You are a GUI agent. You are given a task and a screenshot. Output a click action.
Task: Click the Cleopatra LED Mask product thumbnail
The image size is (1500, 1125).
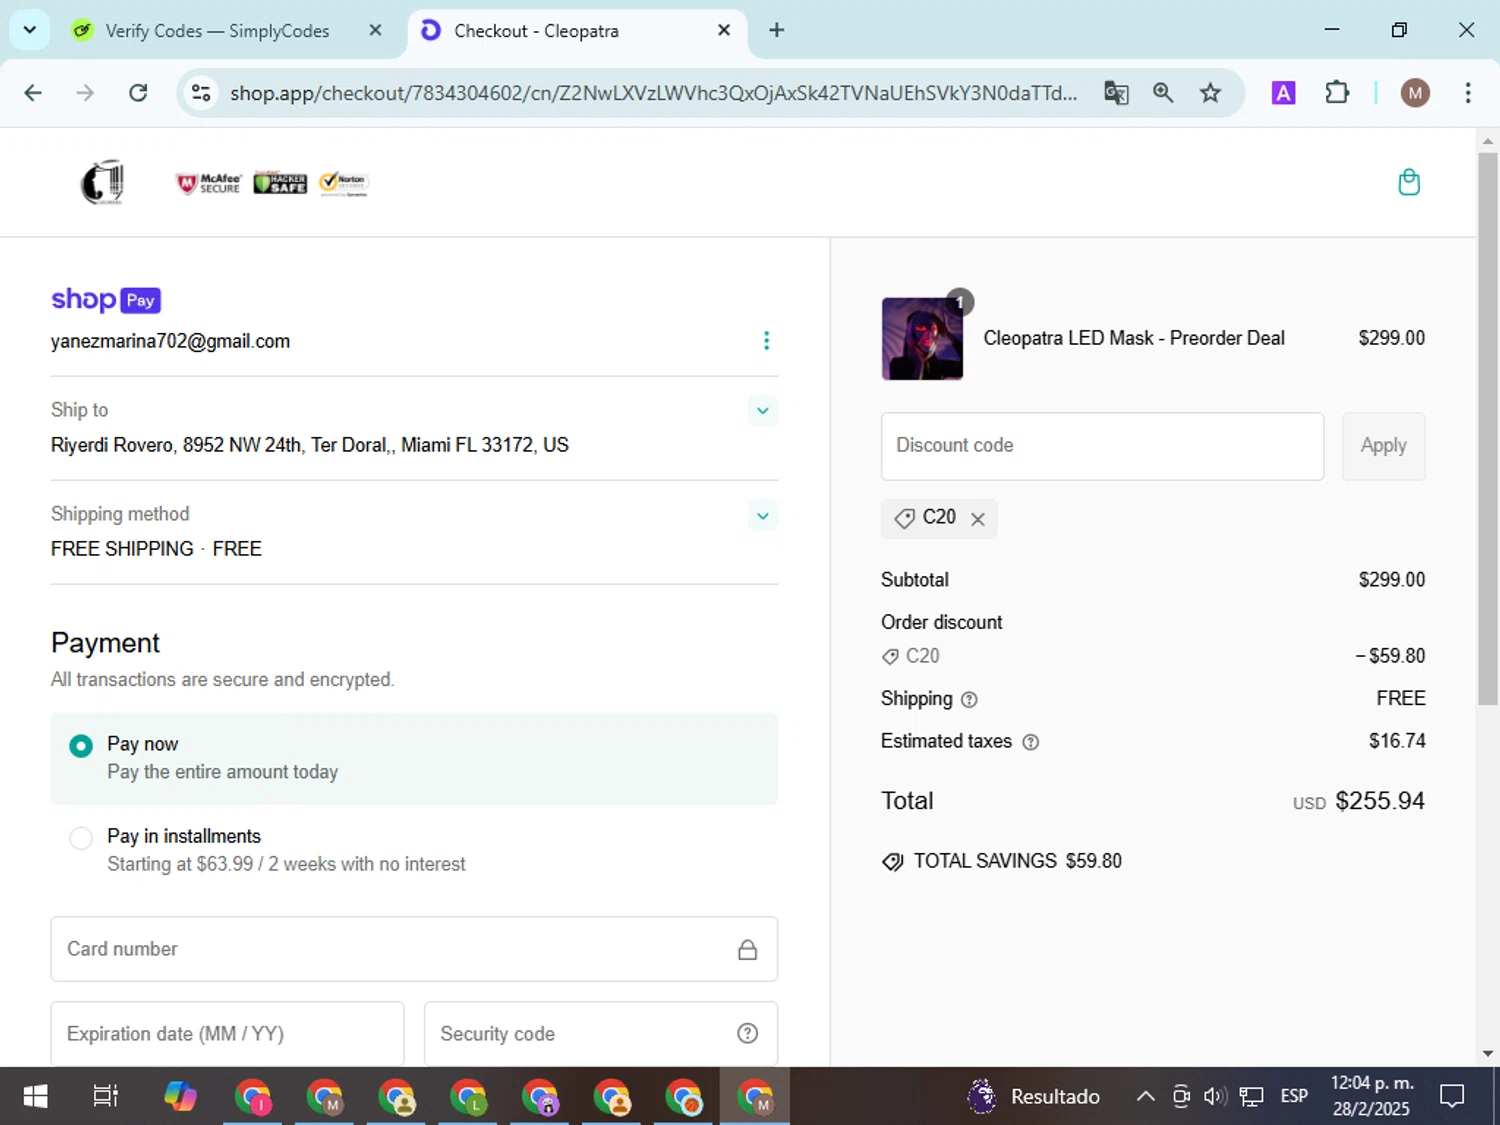[x=922, y=339]
